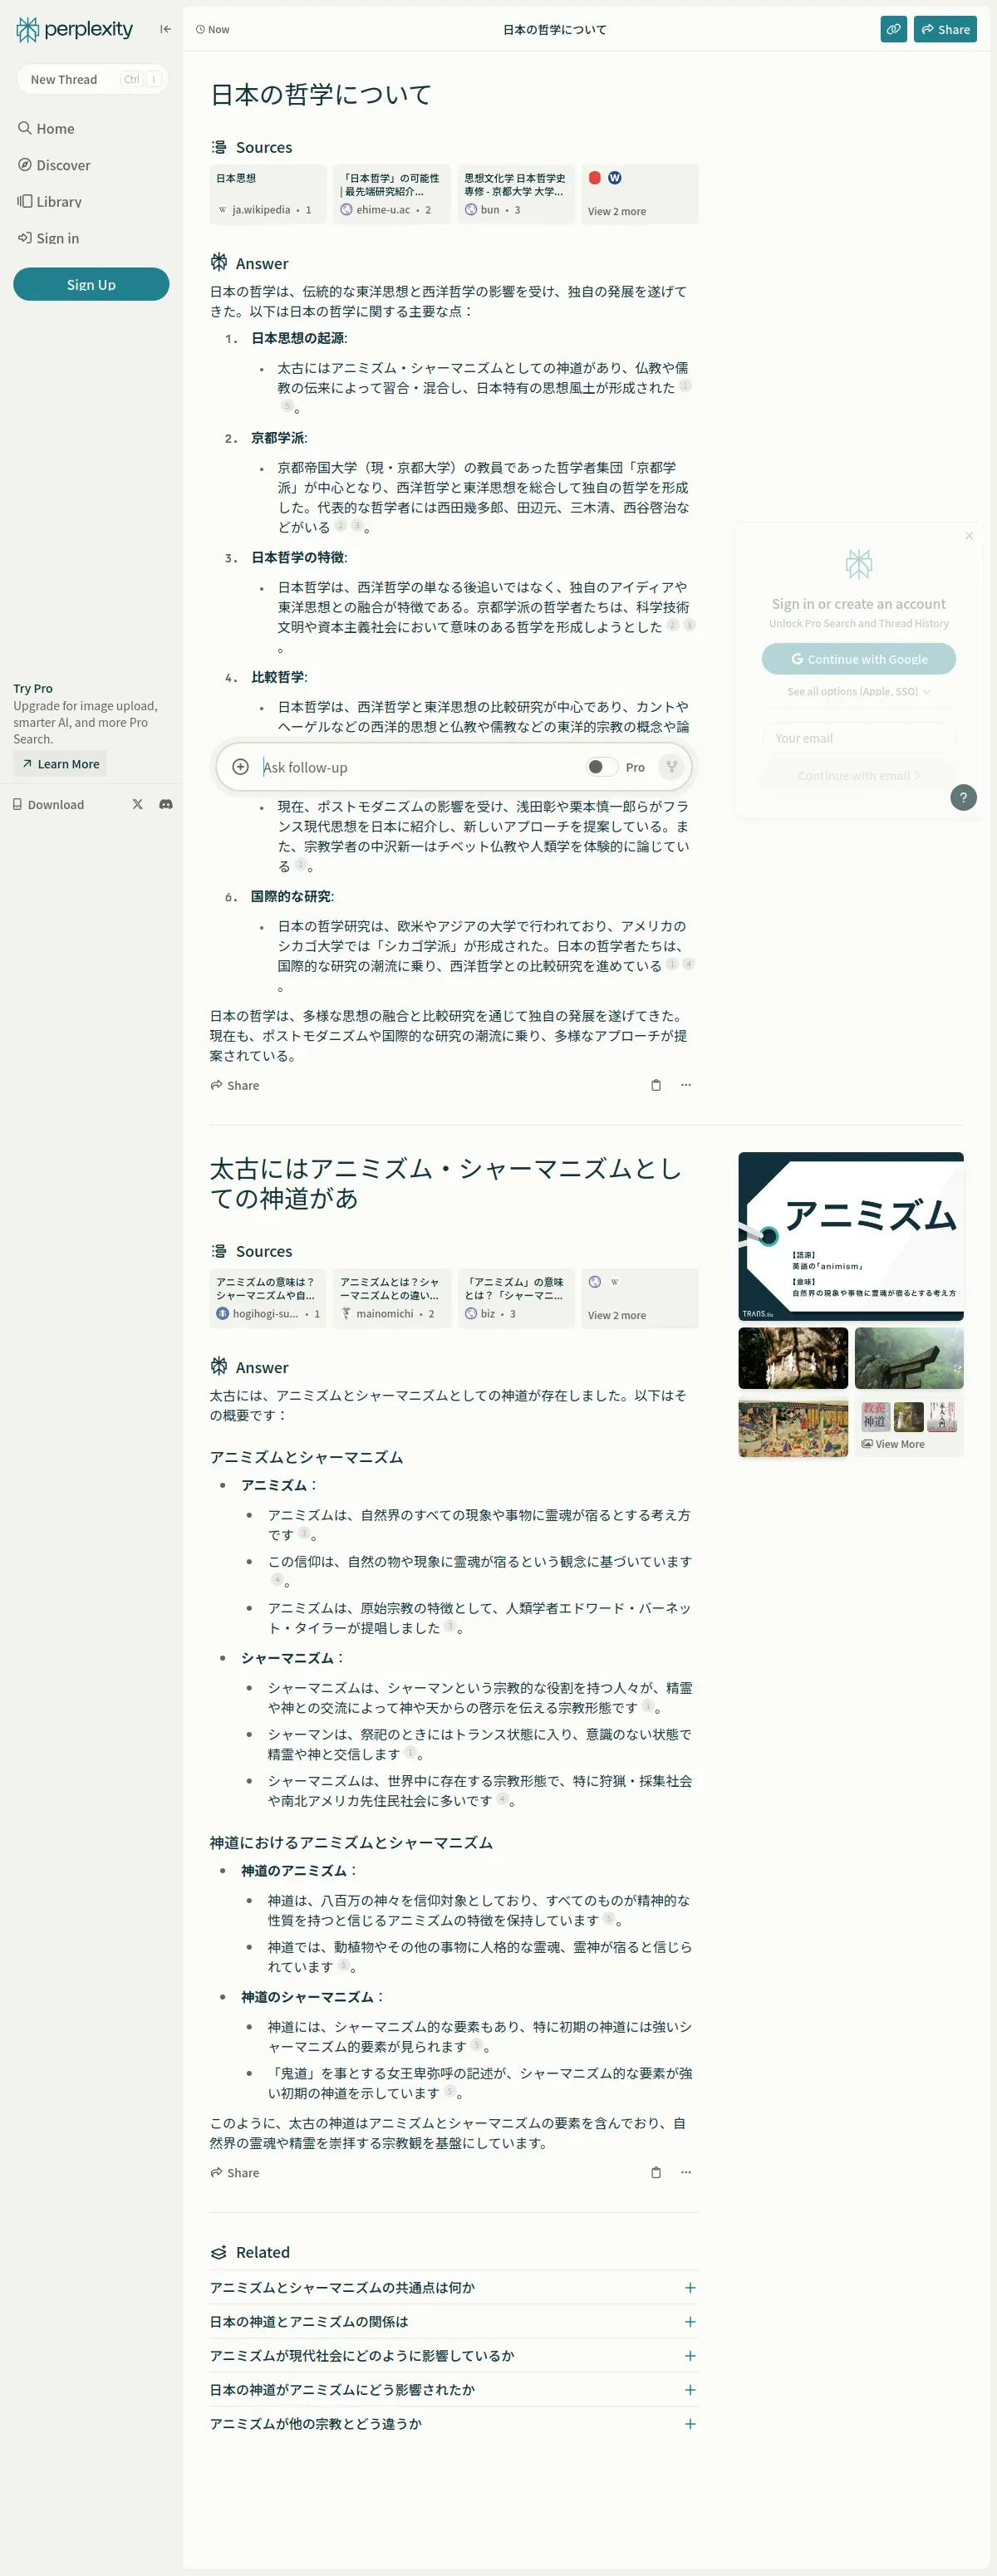The height and width of the screenshot is (2576, 997).
Task: Close the sign-in popup with the X
Action: click(x=969, y=536)
